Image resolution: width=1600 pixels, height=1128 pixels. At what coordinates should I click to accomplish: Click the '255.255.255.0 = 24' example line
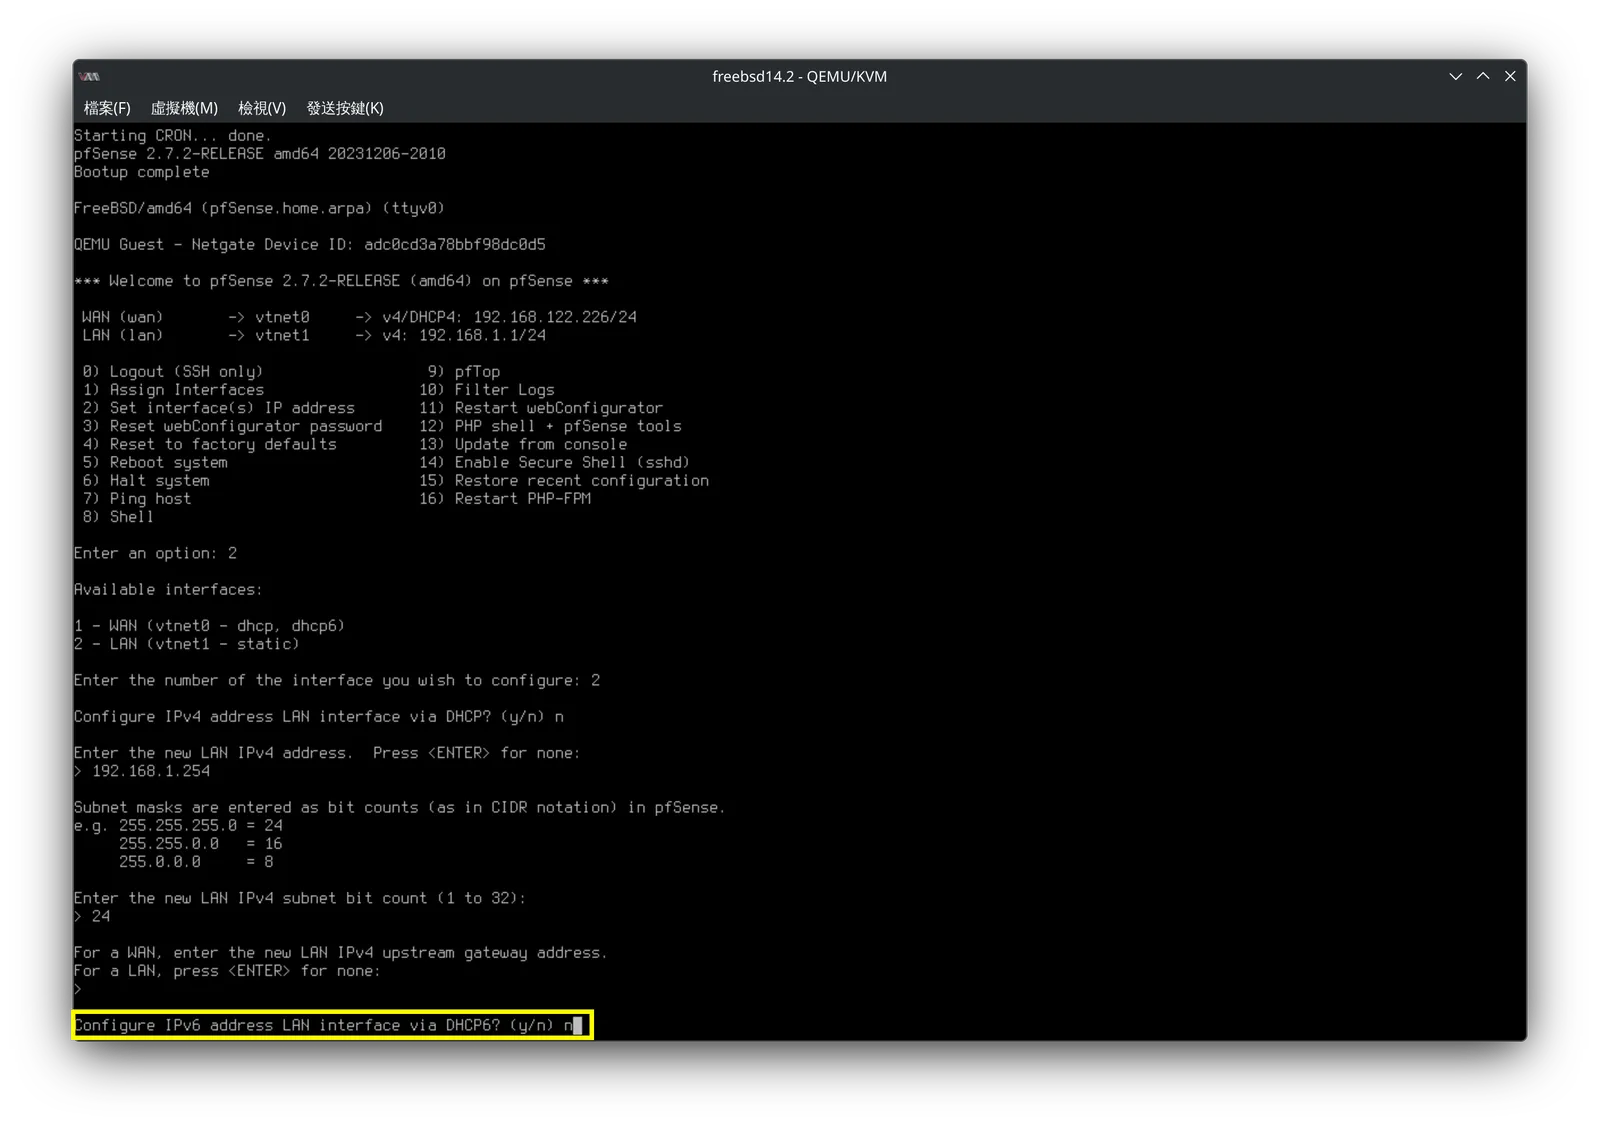pyautogui.click(x=201, y=825)
